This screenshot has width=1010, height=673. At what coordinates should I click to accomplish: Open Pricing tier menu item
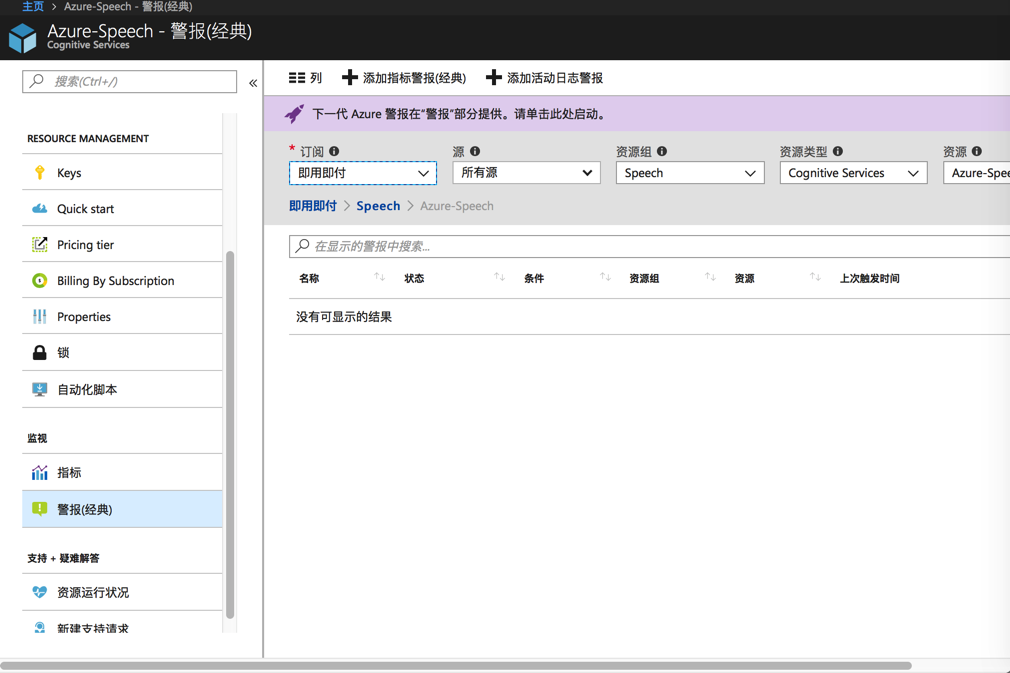pos(122,245)
